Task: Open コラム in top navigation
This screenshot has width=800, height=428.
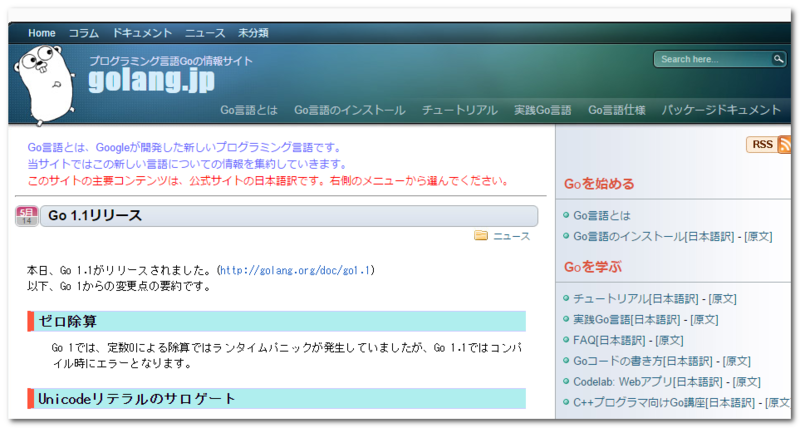Action: tap(84, 33)
